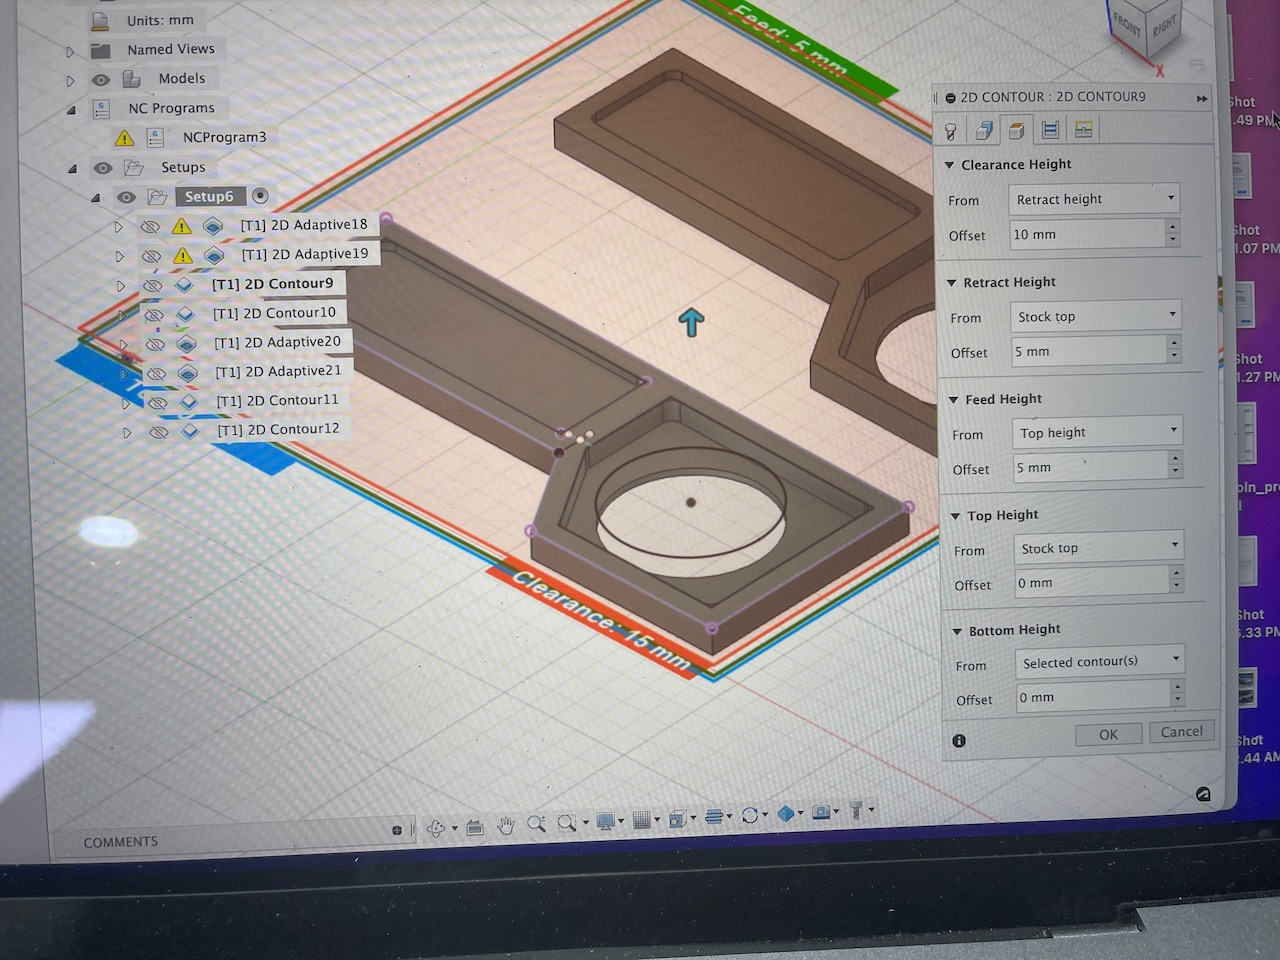
Task: Click the Top Height offset field
Action: click(x=1090, y=583)
